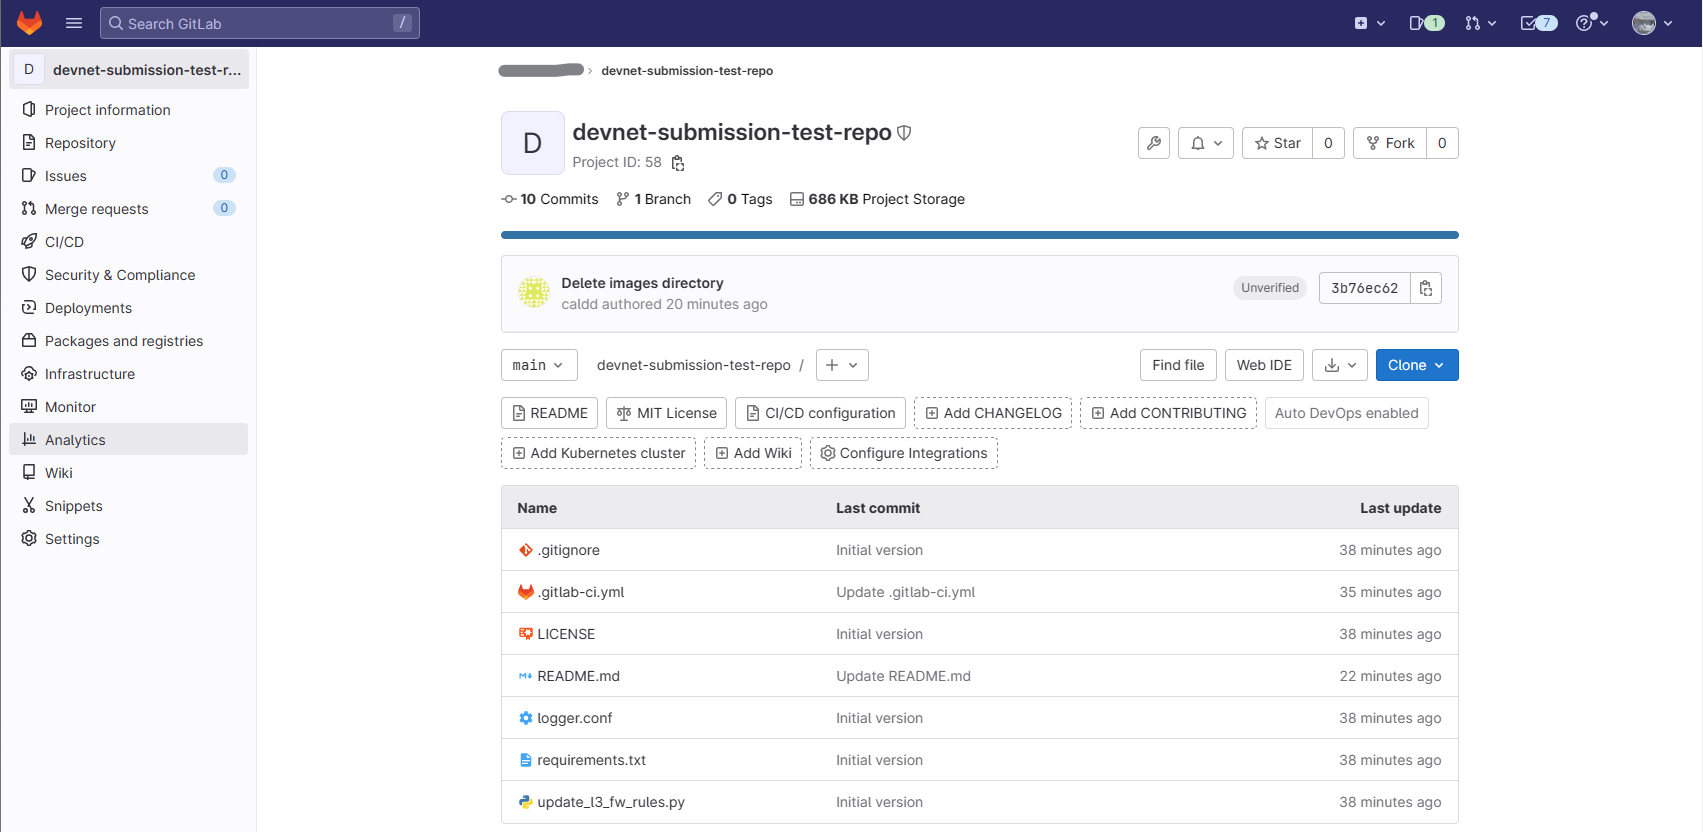The image size is (1703, 832).
Task: Click the wrench admin icon button
Action: coord(1154,143)
